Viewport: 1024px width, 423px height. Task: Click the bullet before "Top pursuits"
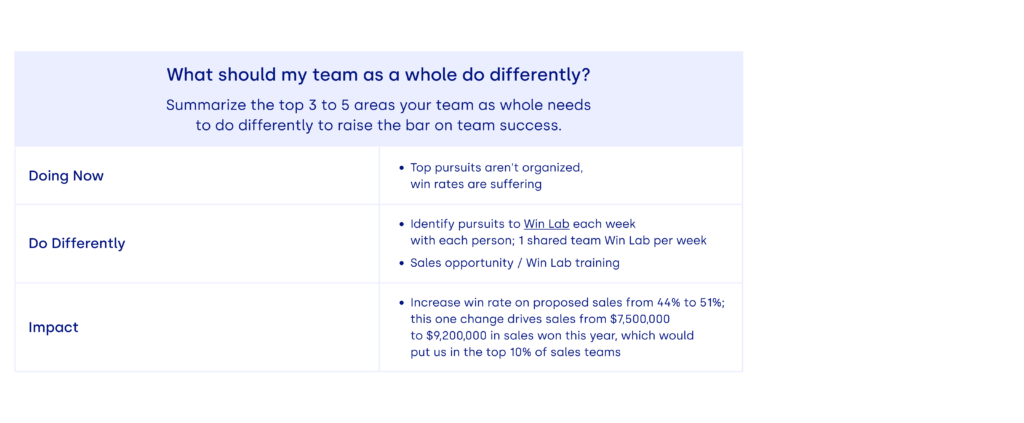(401, 168)
